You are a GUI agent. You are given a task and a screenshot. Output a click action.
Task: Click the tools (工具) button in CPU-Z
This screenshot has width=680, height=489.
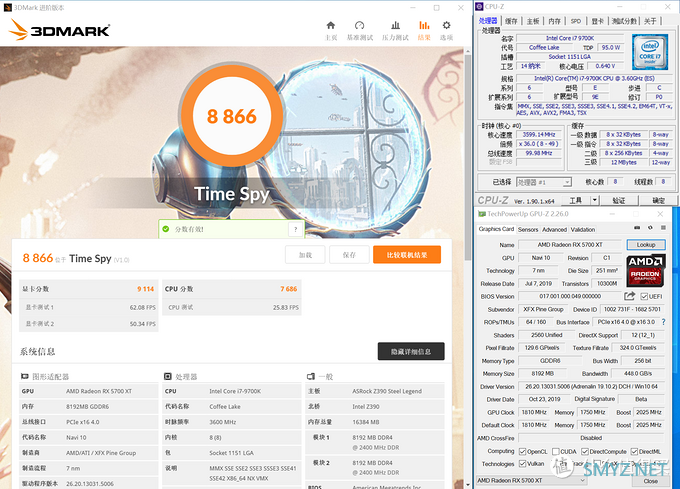click(x=575, y=200)
